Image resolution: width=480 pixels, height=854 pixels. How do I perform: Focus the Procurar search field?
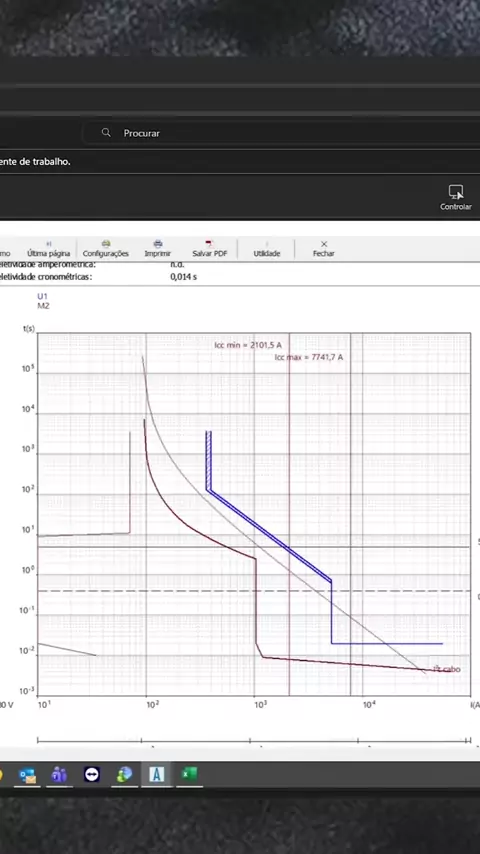281,133
